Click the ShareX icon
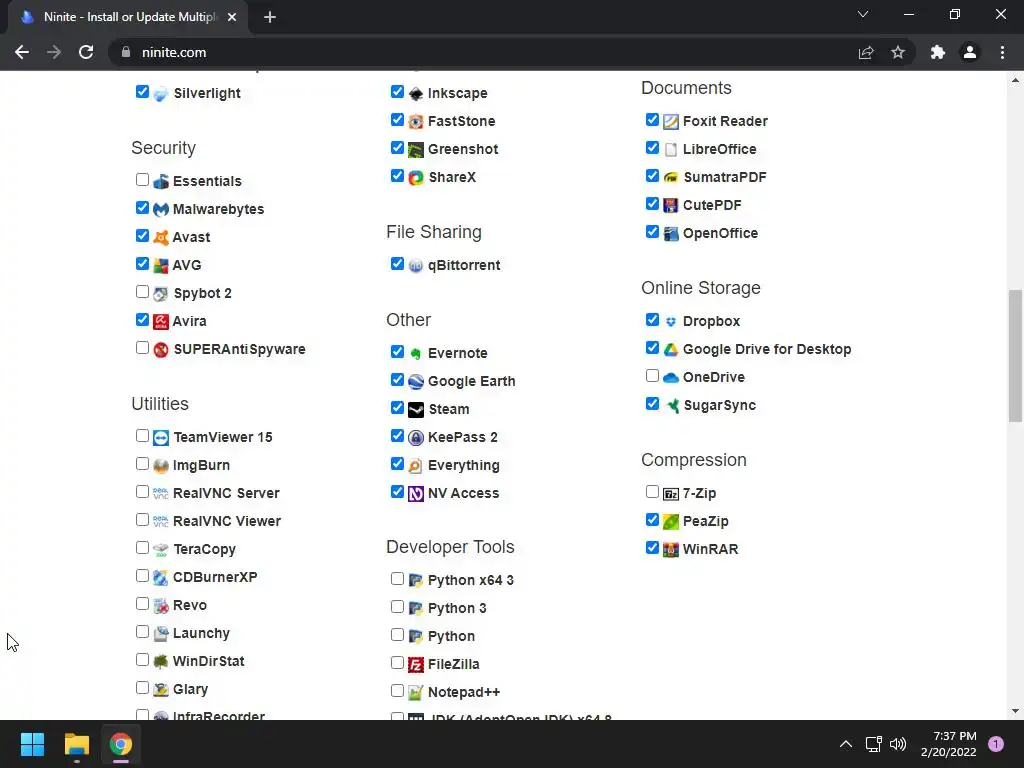Viewport: 1024px width, 768px height. pyautogui.click(x=416, y=178)
